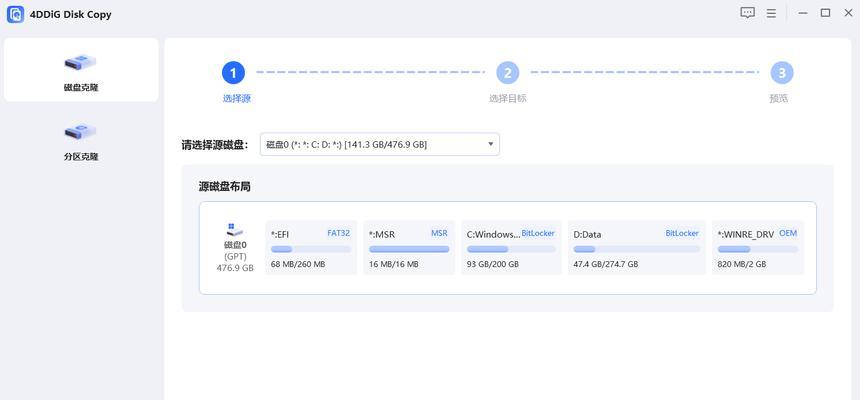Click the 476.9 GB disk size text
Image resolution: width=860 pixels, height=400 pixels.
(235, 268)
